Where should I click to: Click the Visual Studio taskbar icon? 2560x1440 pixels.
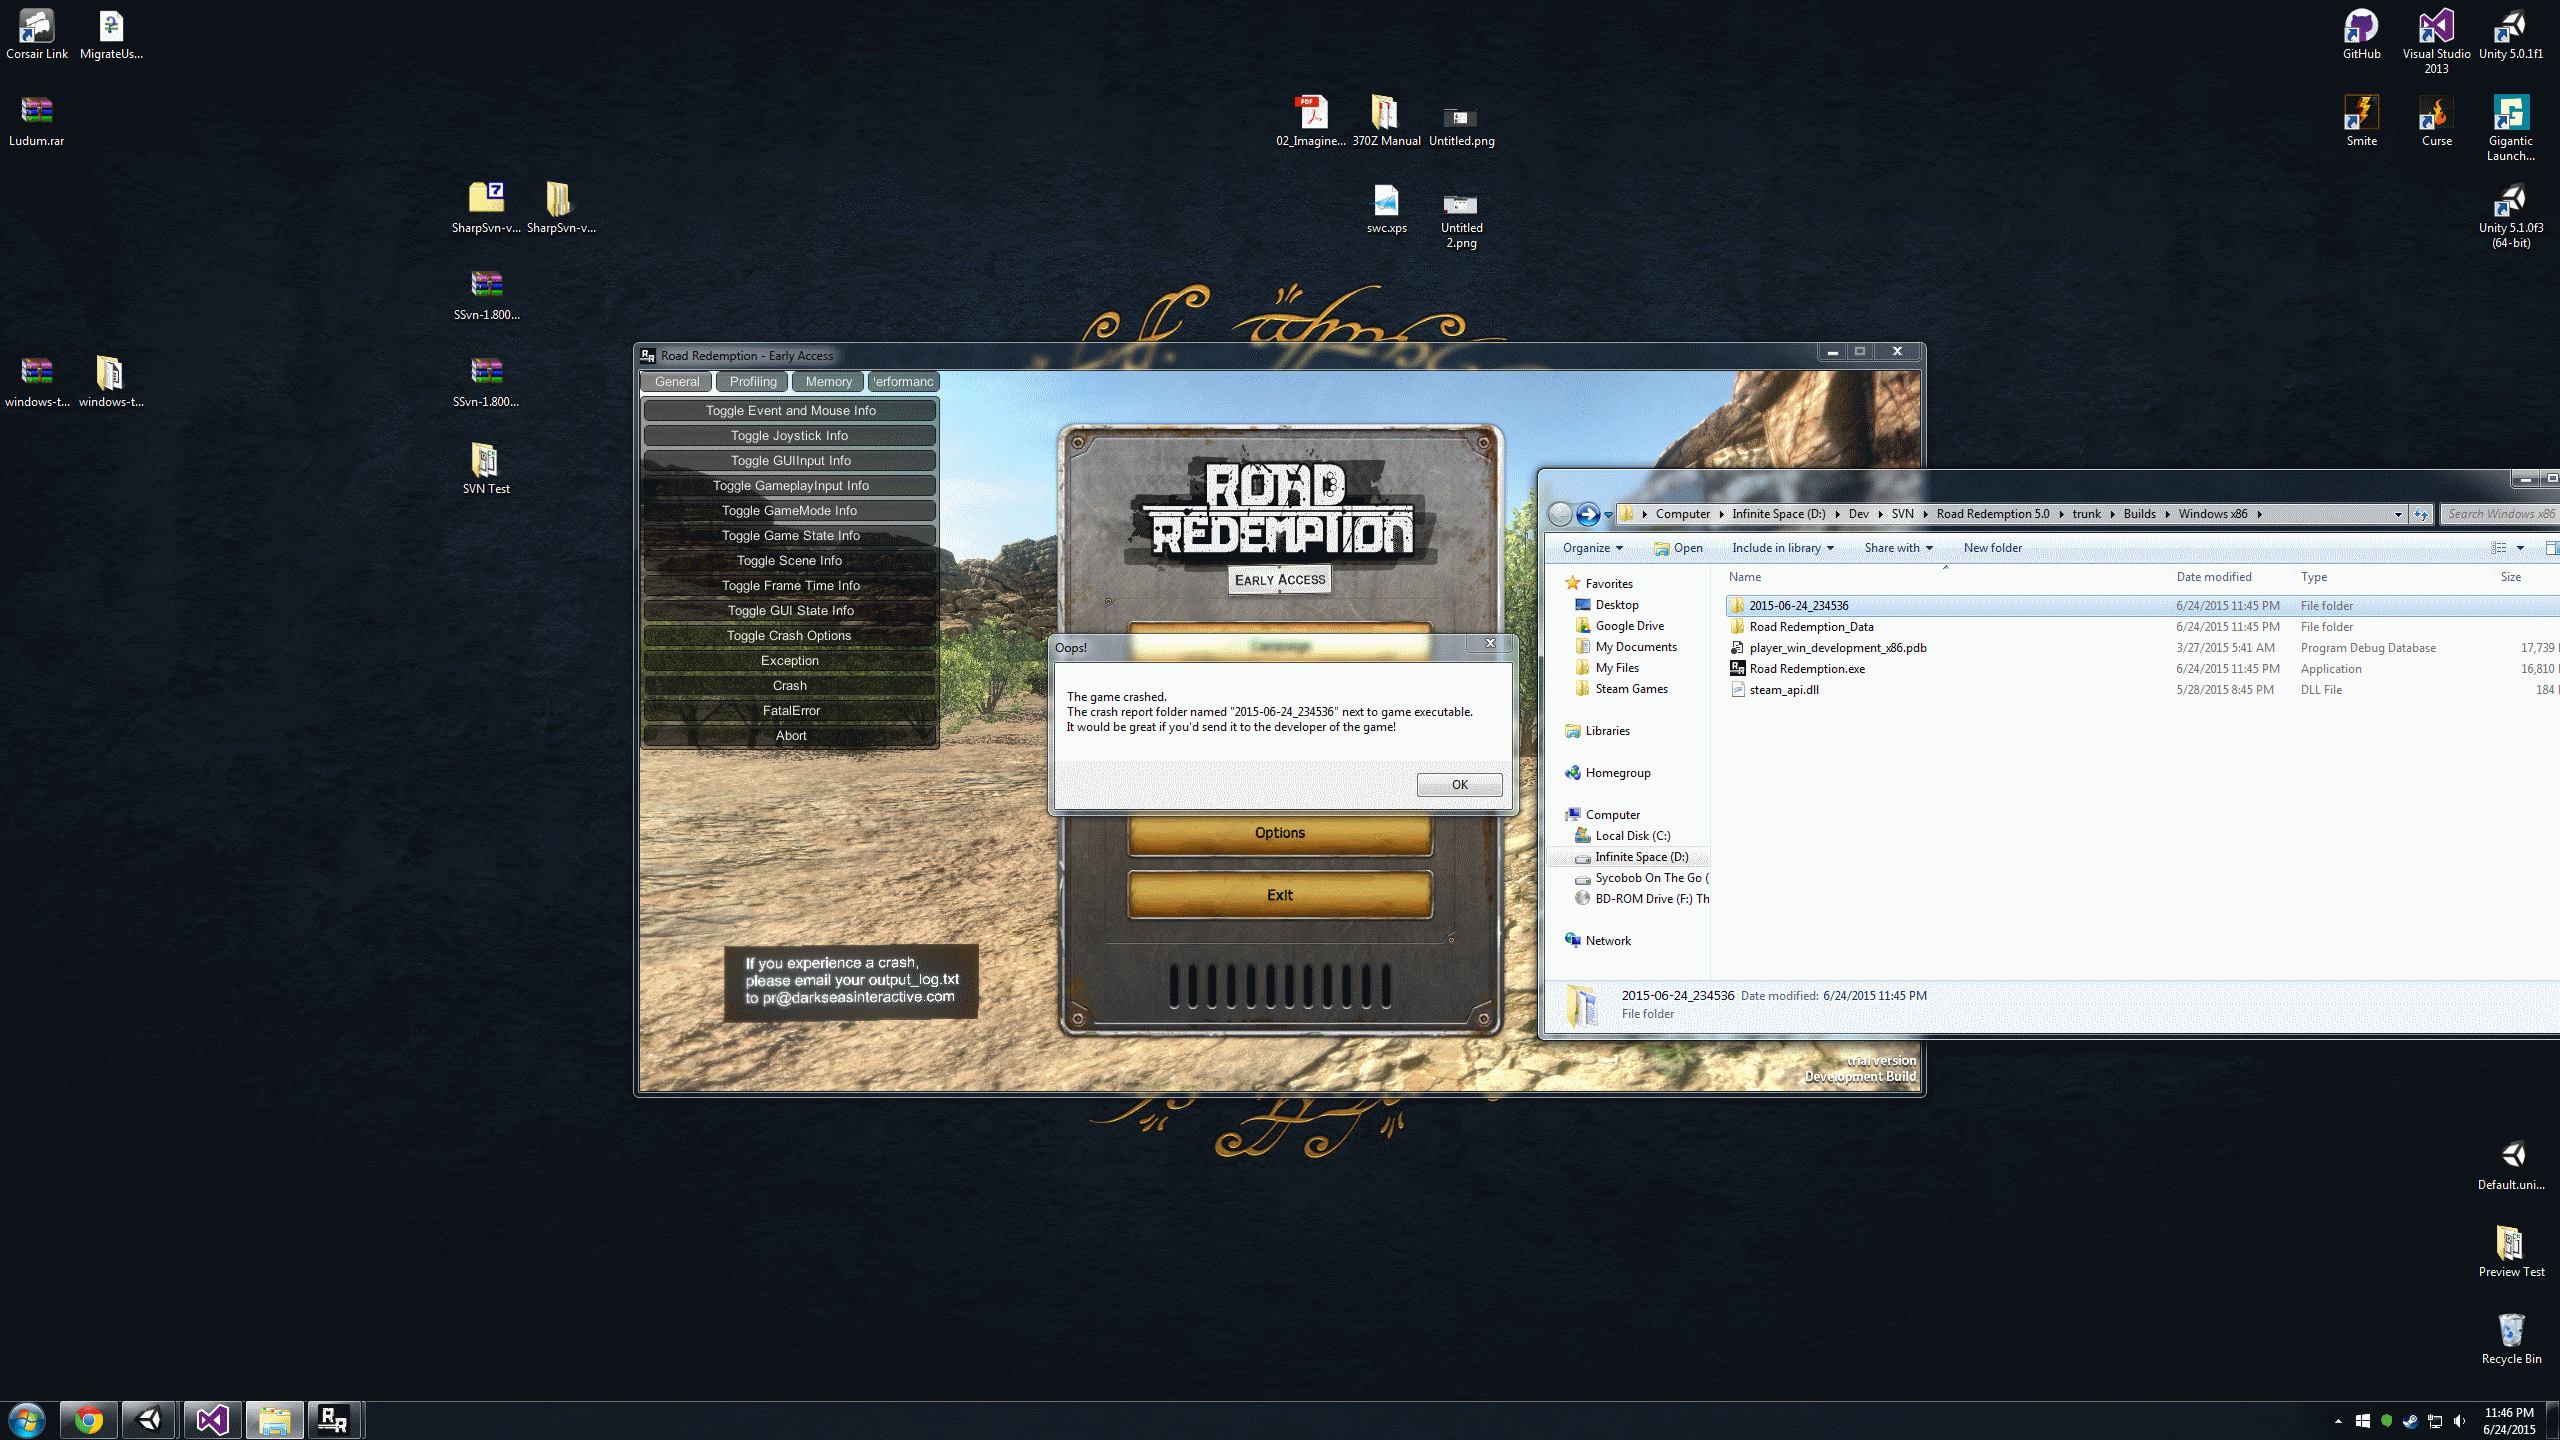(x=212, y=1420)
